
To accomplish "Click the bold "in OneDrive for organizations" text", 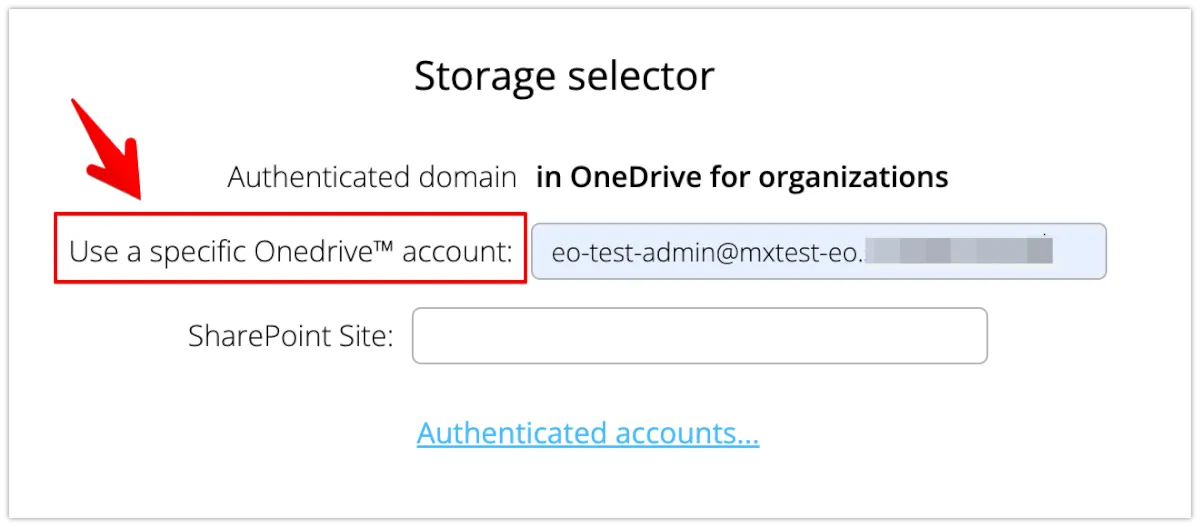I will [x=742, y=178].
